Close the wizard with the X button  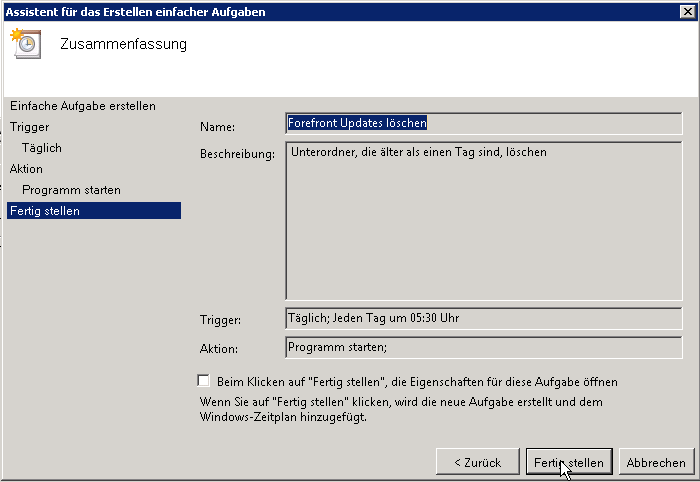tap(687, 11)
